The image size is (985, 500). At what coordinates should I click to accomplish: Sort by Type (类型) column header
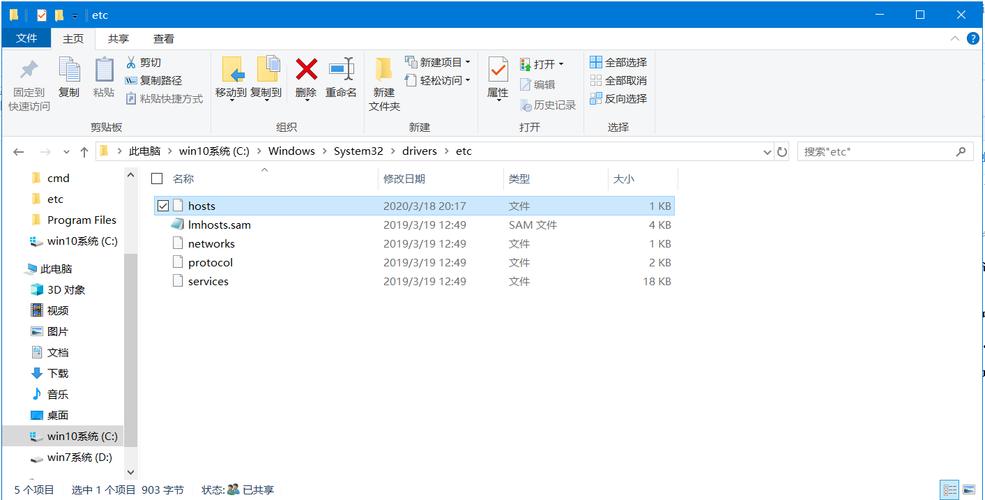click(x=520, y=179)
